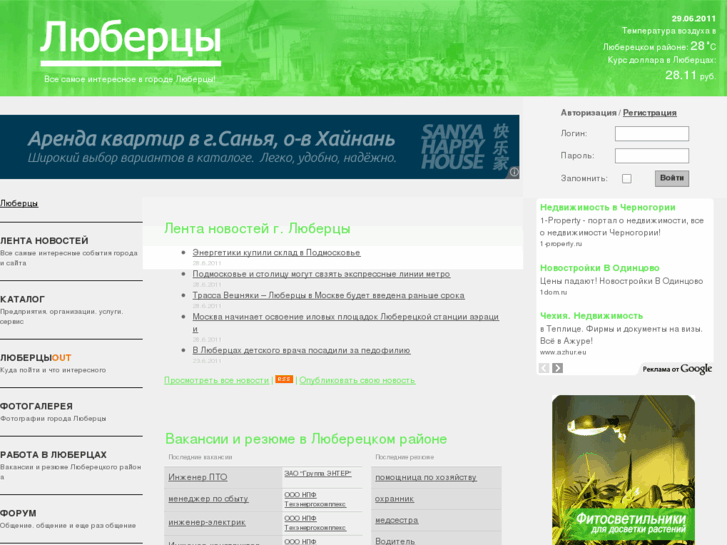Toggle the Запомнить checkbox

click(x=626, y=179)
